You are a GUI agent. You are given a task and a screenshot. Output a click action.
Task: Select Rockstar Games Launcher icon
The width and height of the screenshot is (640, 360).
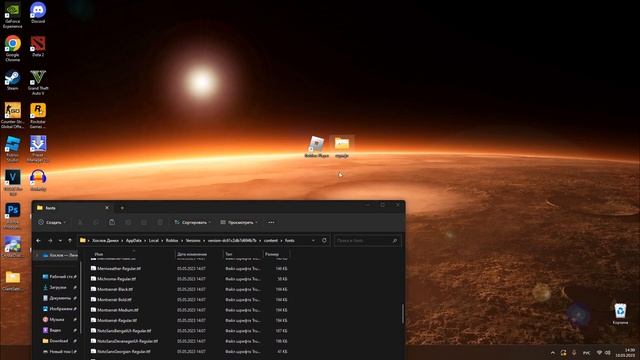coord(38,116)
